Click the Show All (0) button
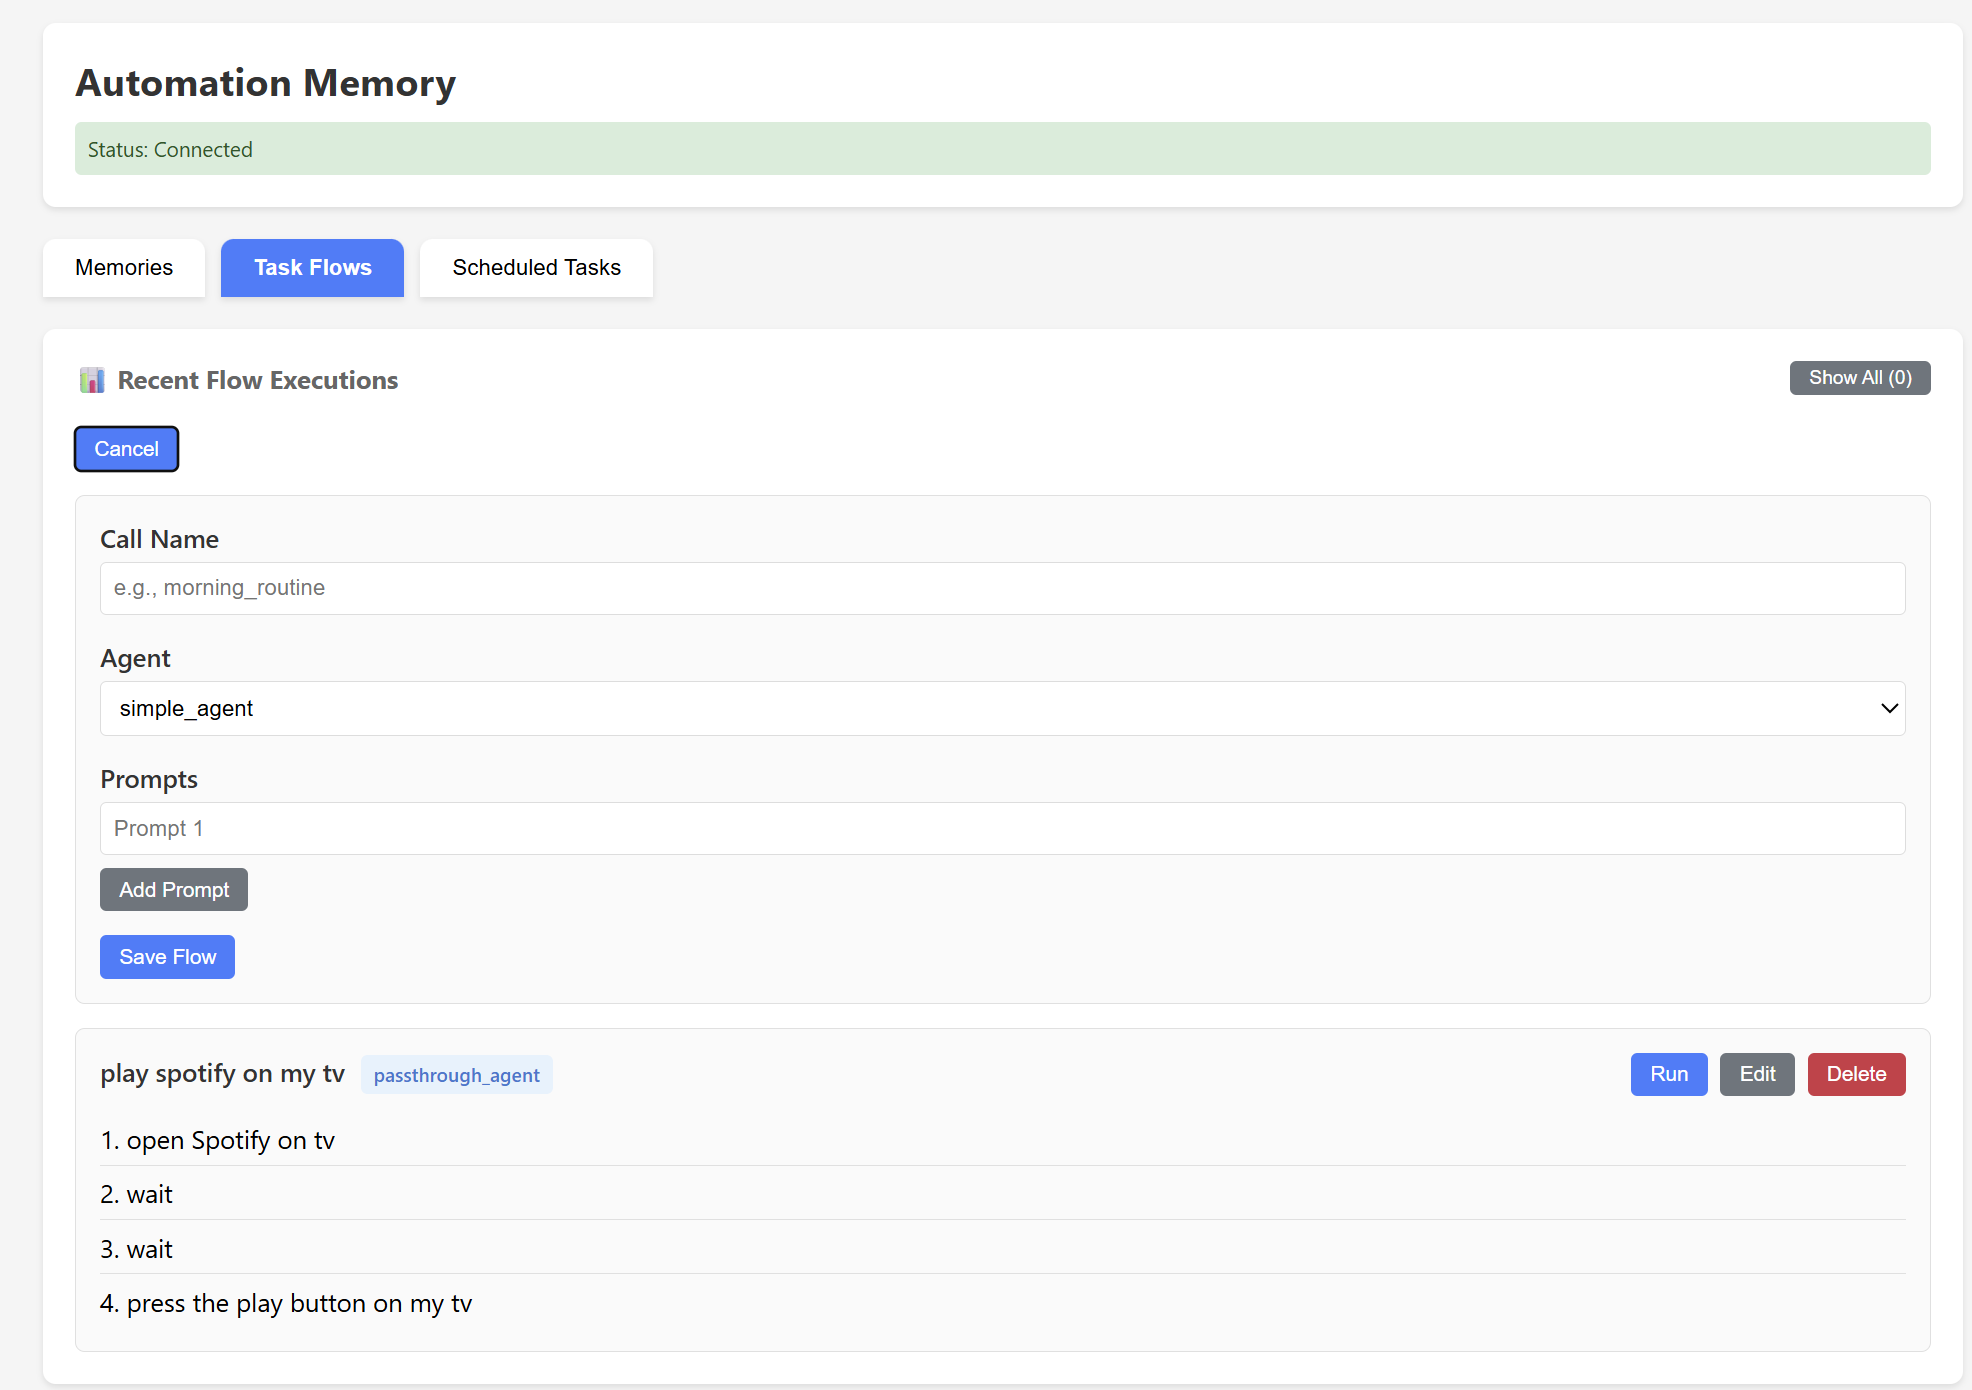 pyautogui.click(x=1860, y=378)
